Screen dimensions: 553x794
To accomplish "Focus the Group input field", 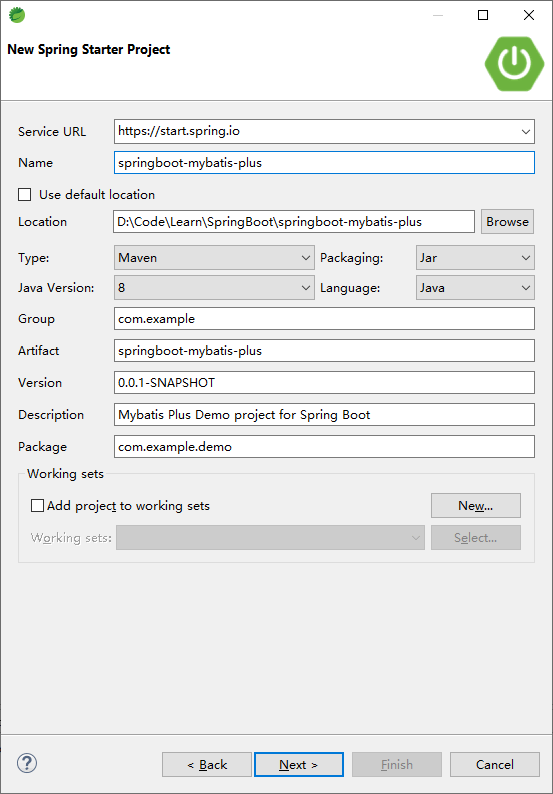I will coord(324,319).
